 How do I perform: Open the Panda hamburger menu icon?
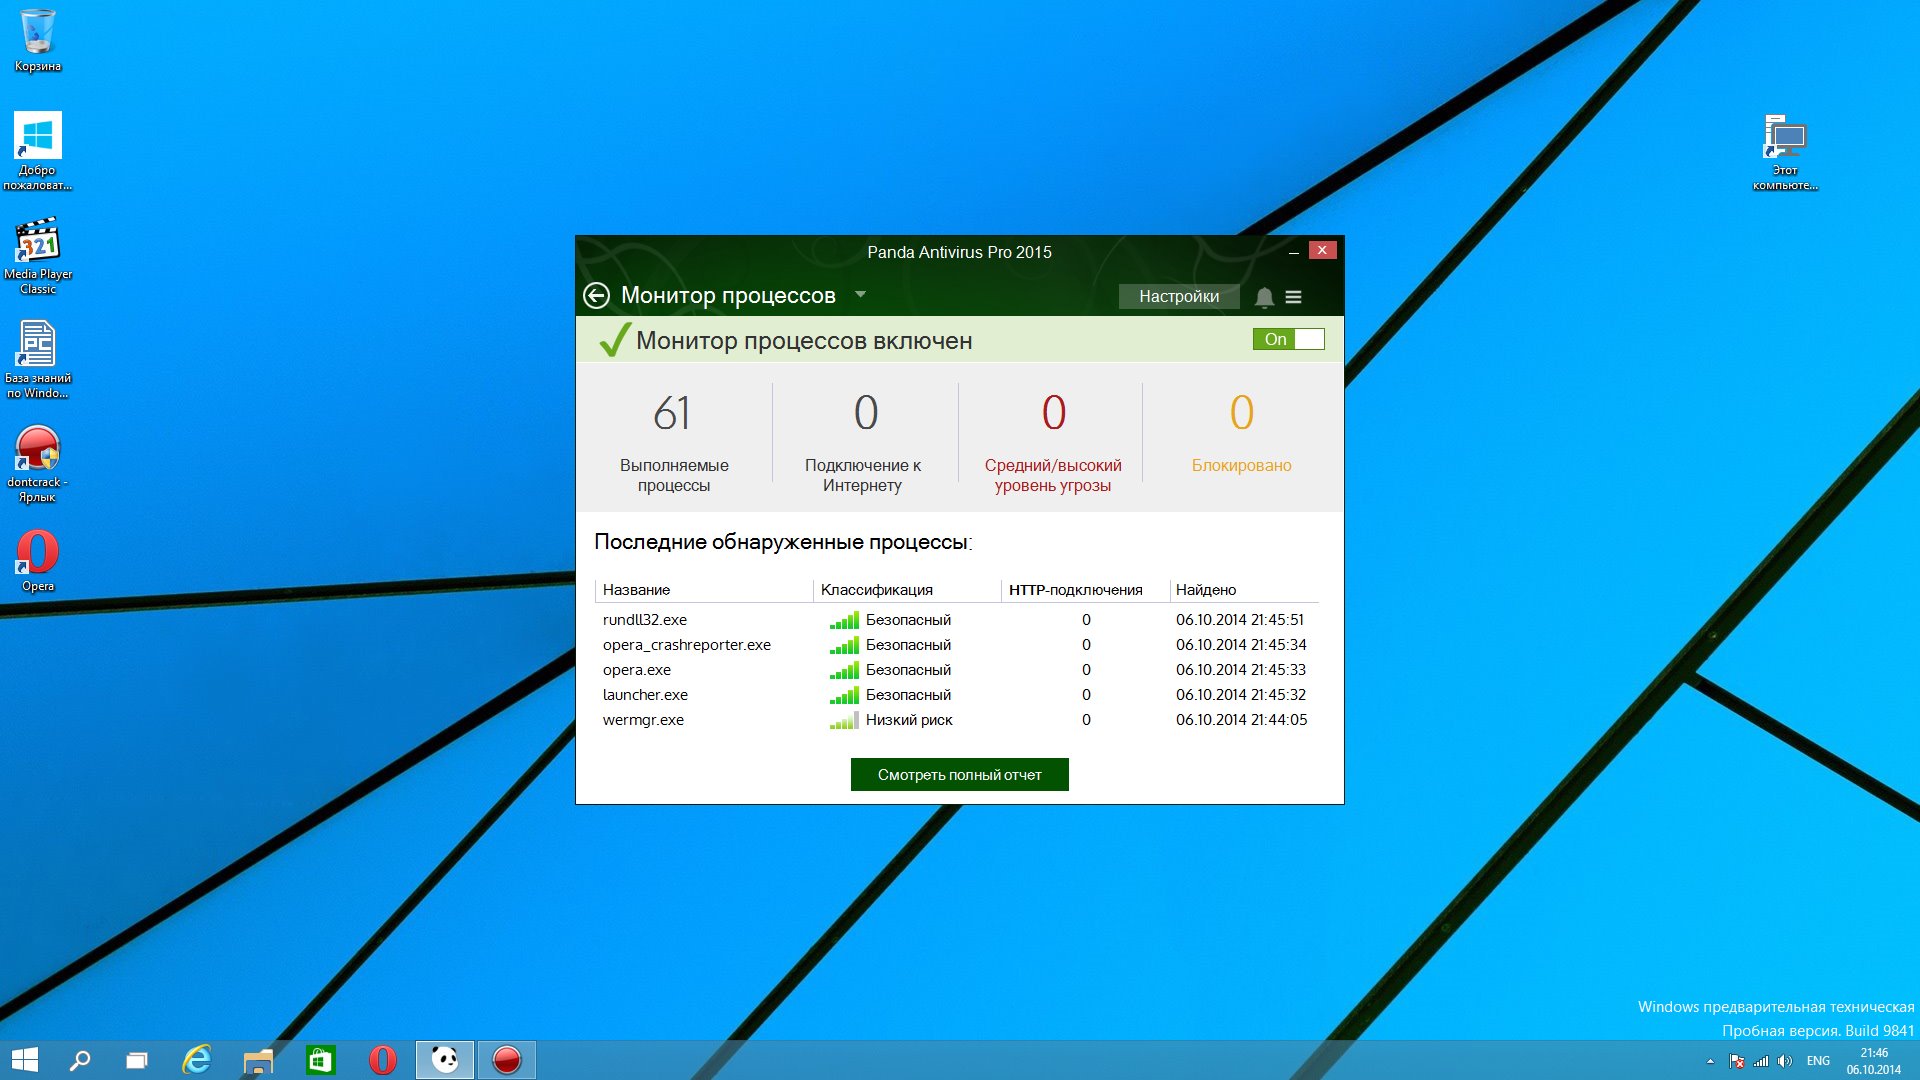pyautogui.click(x=1293, y=297)
